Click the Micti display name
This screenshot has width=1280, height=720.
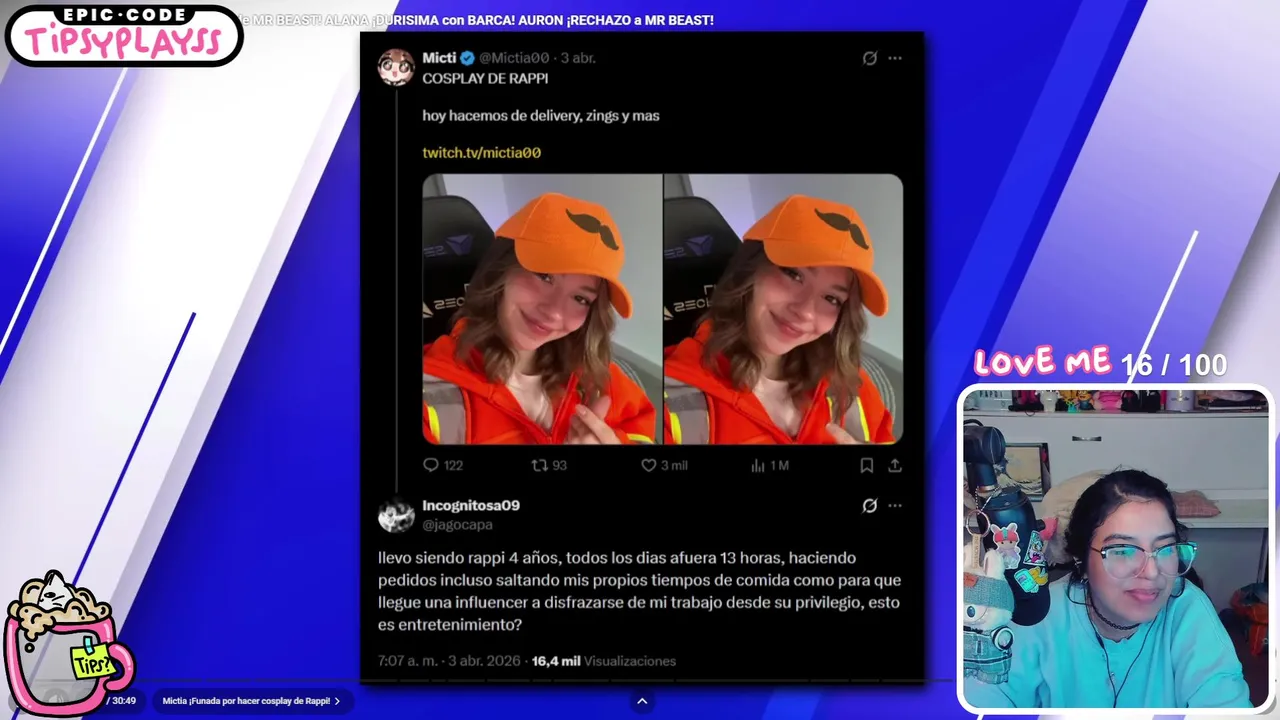coord(439,58)
